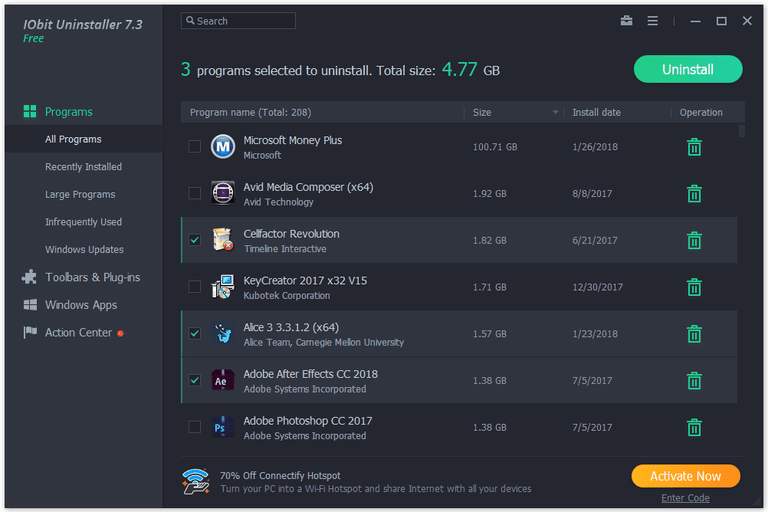
Task: Click the green Uninstall button
Action: (x=688, y=69)
